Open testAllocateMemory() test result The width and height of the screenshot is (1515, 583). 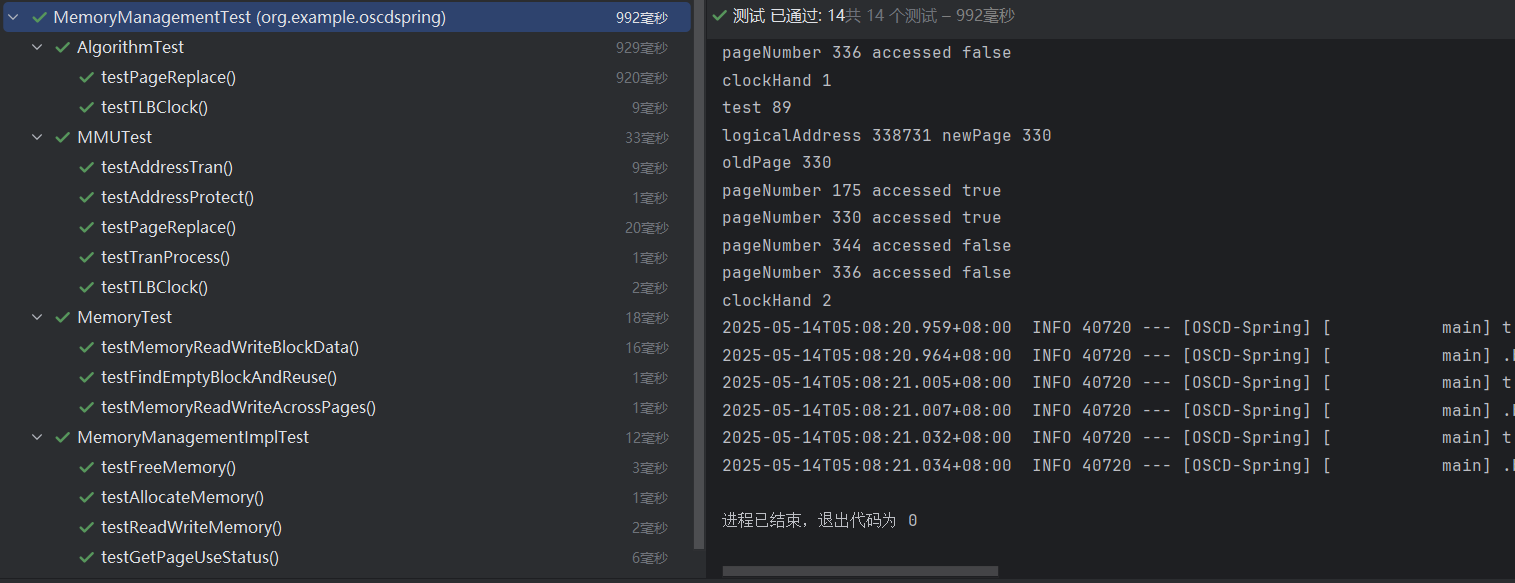[x=182, y=497]
